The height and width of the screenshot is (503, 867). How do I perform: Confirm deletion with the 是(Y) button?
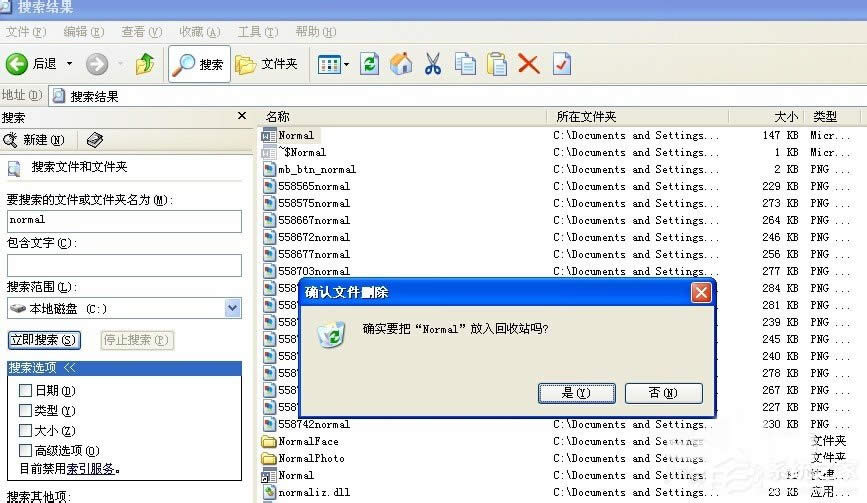pyautogui.click(x=576, y=393)
